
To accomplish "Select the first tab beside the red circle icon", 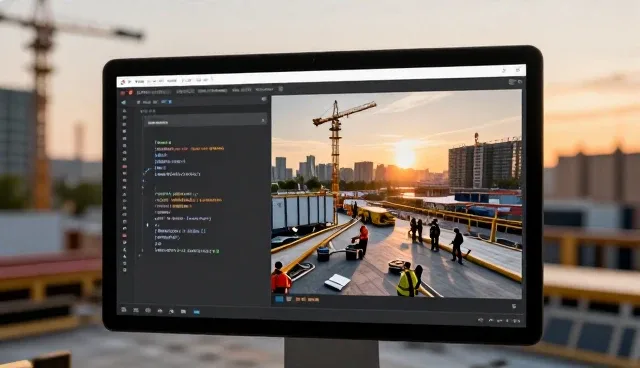I will point(154,92).
